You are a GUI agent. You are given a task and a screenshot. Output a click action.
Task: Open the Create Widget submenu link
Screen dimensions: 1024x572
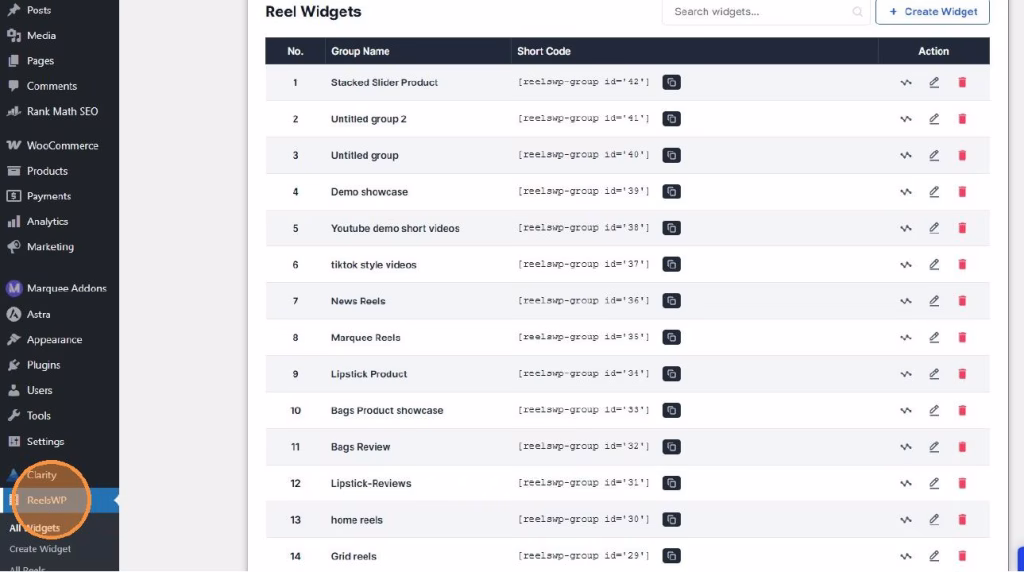click(x=40, y=549)
